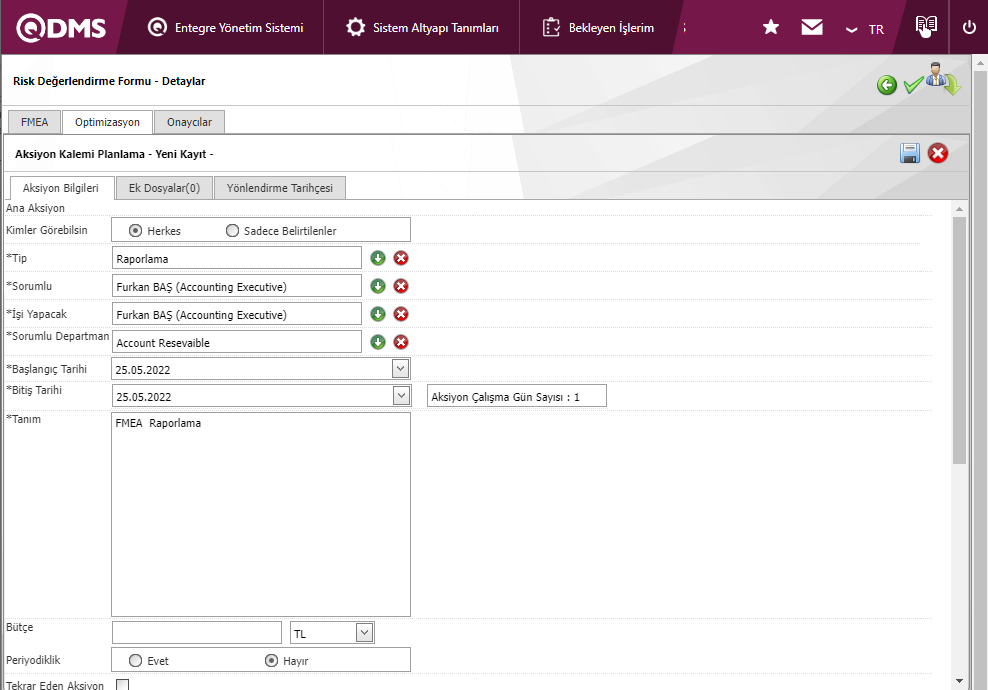The width and height of the screenshot is (988, 690).
Task: Open the Bitiş Tarihi date dropdown
Action: tap(401, 396)
